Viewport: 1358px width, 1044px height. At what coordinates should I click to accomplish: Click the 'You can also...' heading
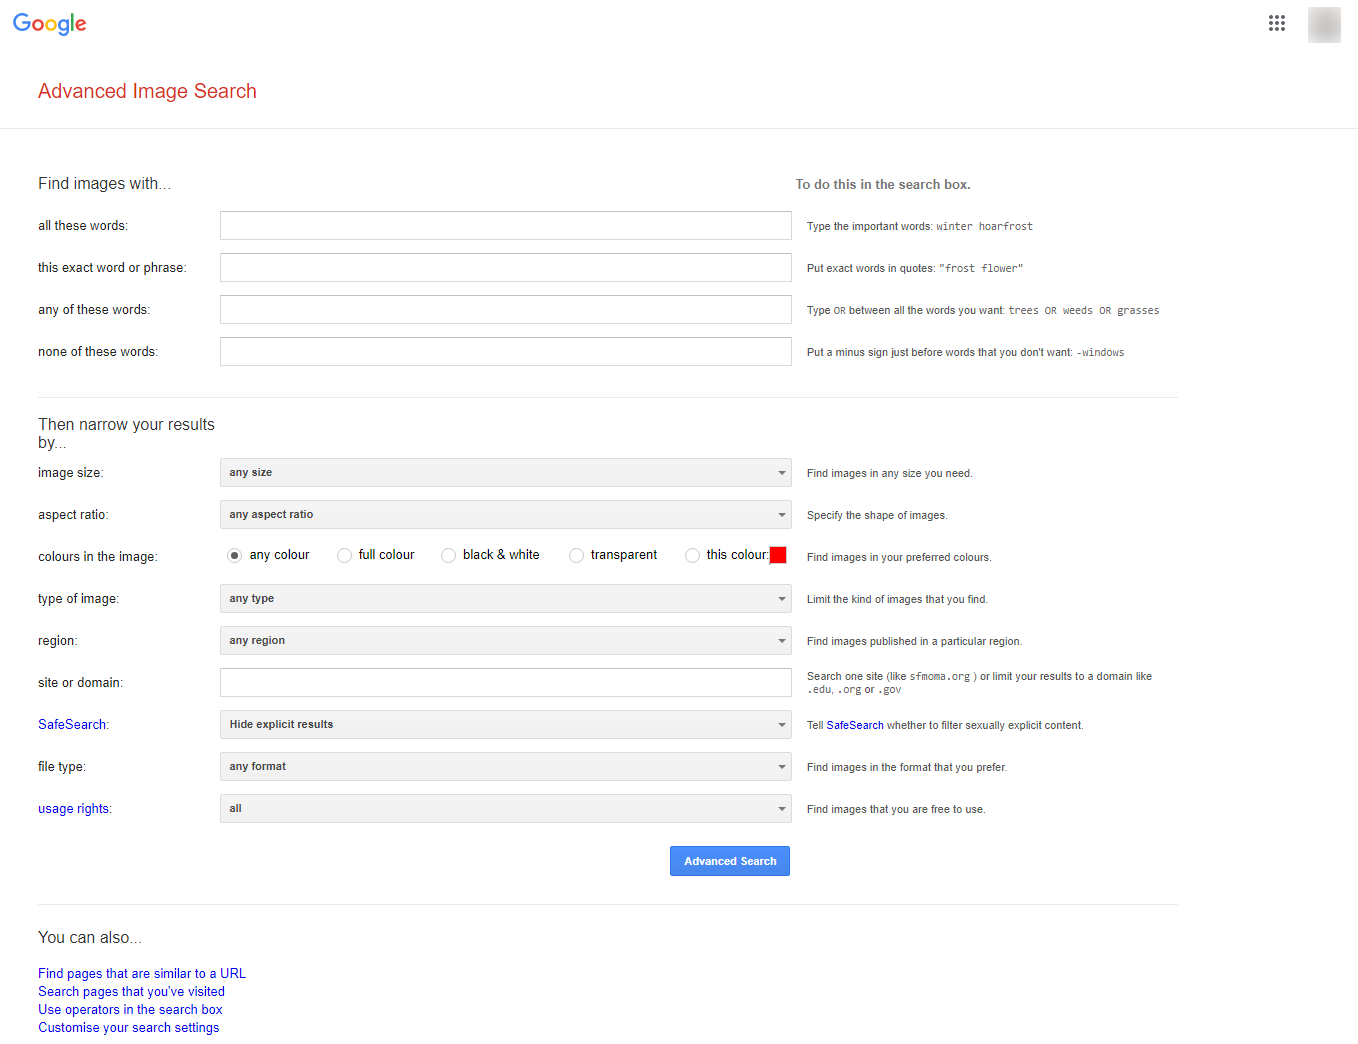click(x=90, y=938)
